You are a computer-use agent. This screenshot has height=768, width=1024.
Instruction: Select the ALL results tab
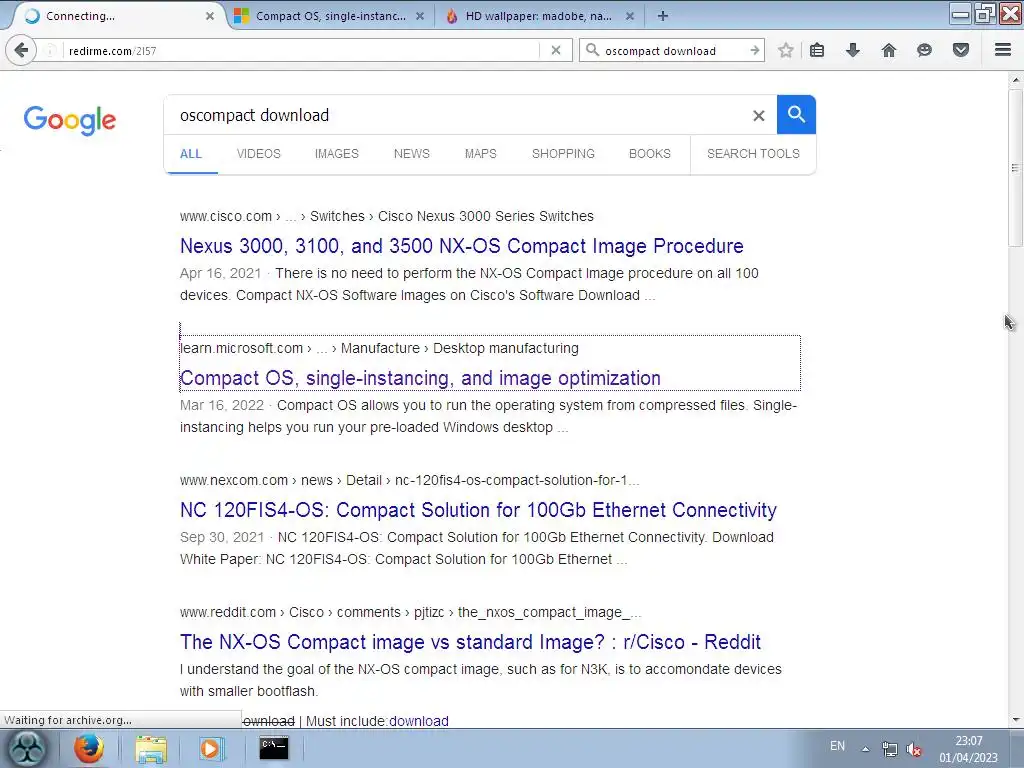191,153
